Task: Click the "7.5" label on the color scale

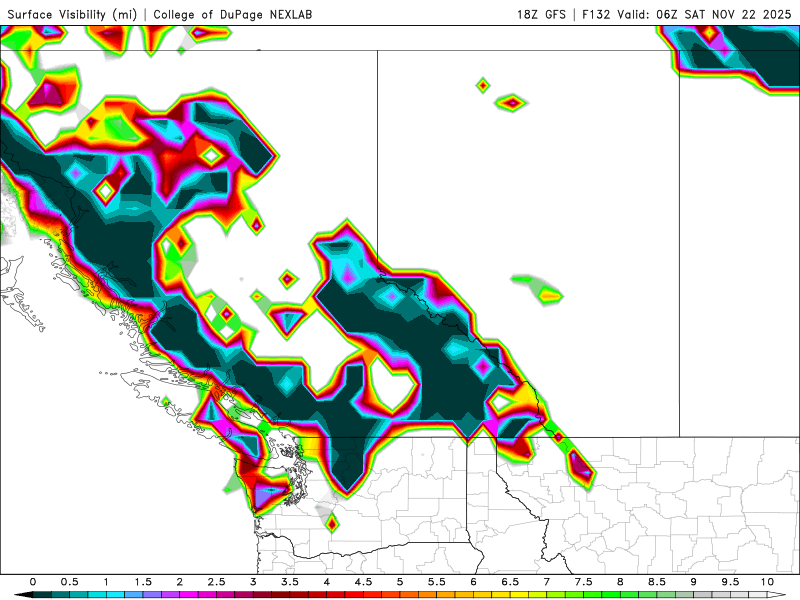Action: click(584, 582)
